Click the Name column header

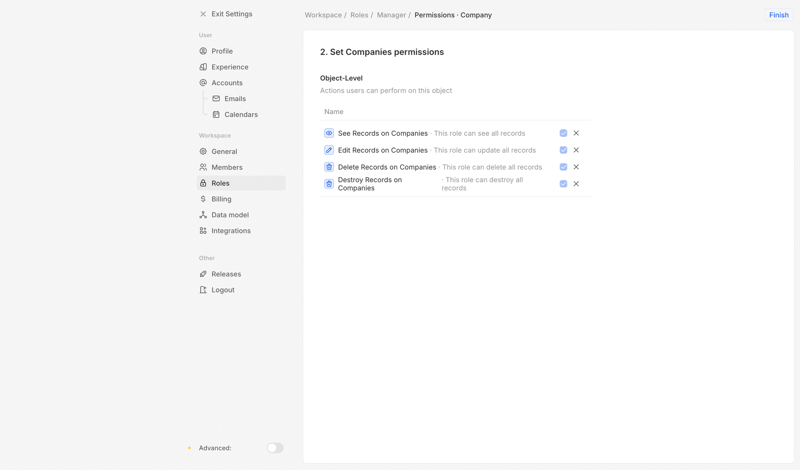pos(334,112)
